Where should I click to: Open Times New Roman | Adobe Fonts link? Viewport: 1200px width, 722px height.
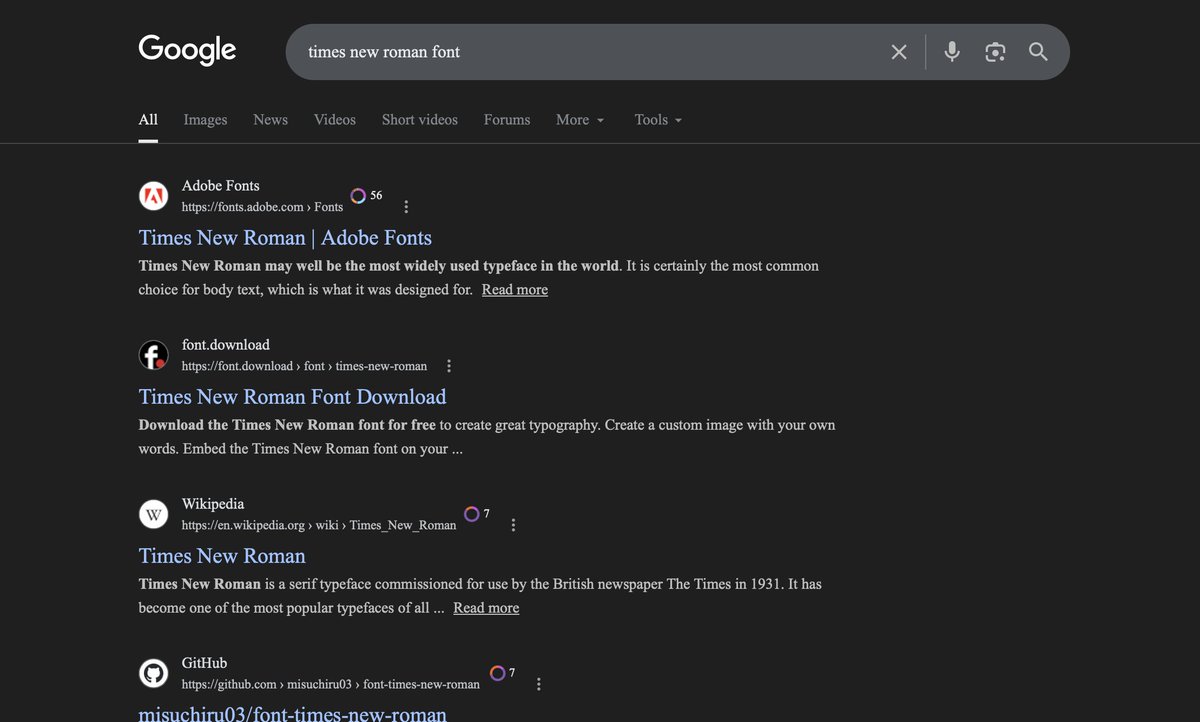285,238
